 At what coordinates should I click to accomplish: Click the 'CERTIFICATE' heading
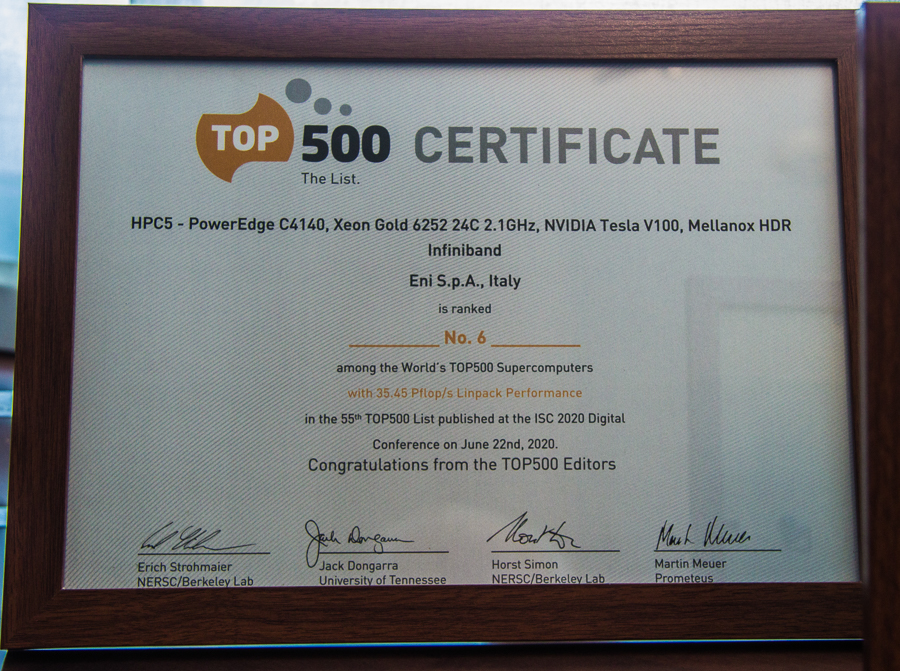[567, 146]
